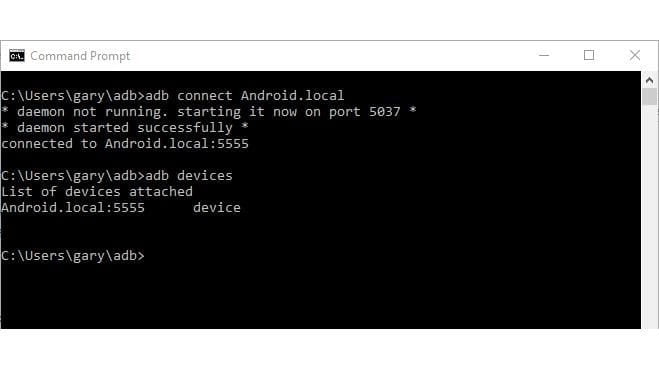This screenshot has width=659, height=369.
Task: Click the vertical scrollbar thumb
Action: (649, 97)
